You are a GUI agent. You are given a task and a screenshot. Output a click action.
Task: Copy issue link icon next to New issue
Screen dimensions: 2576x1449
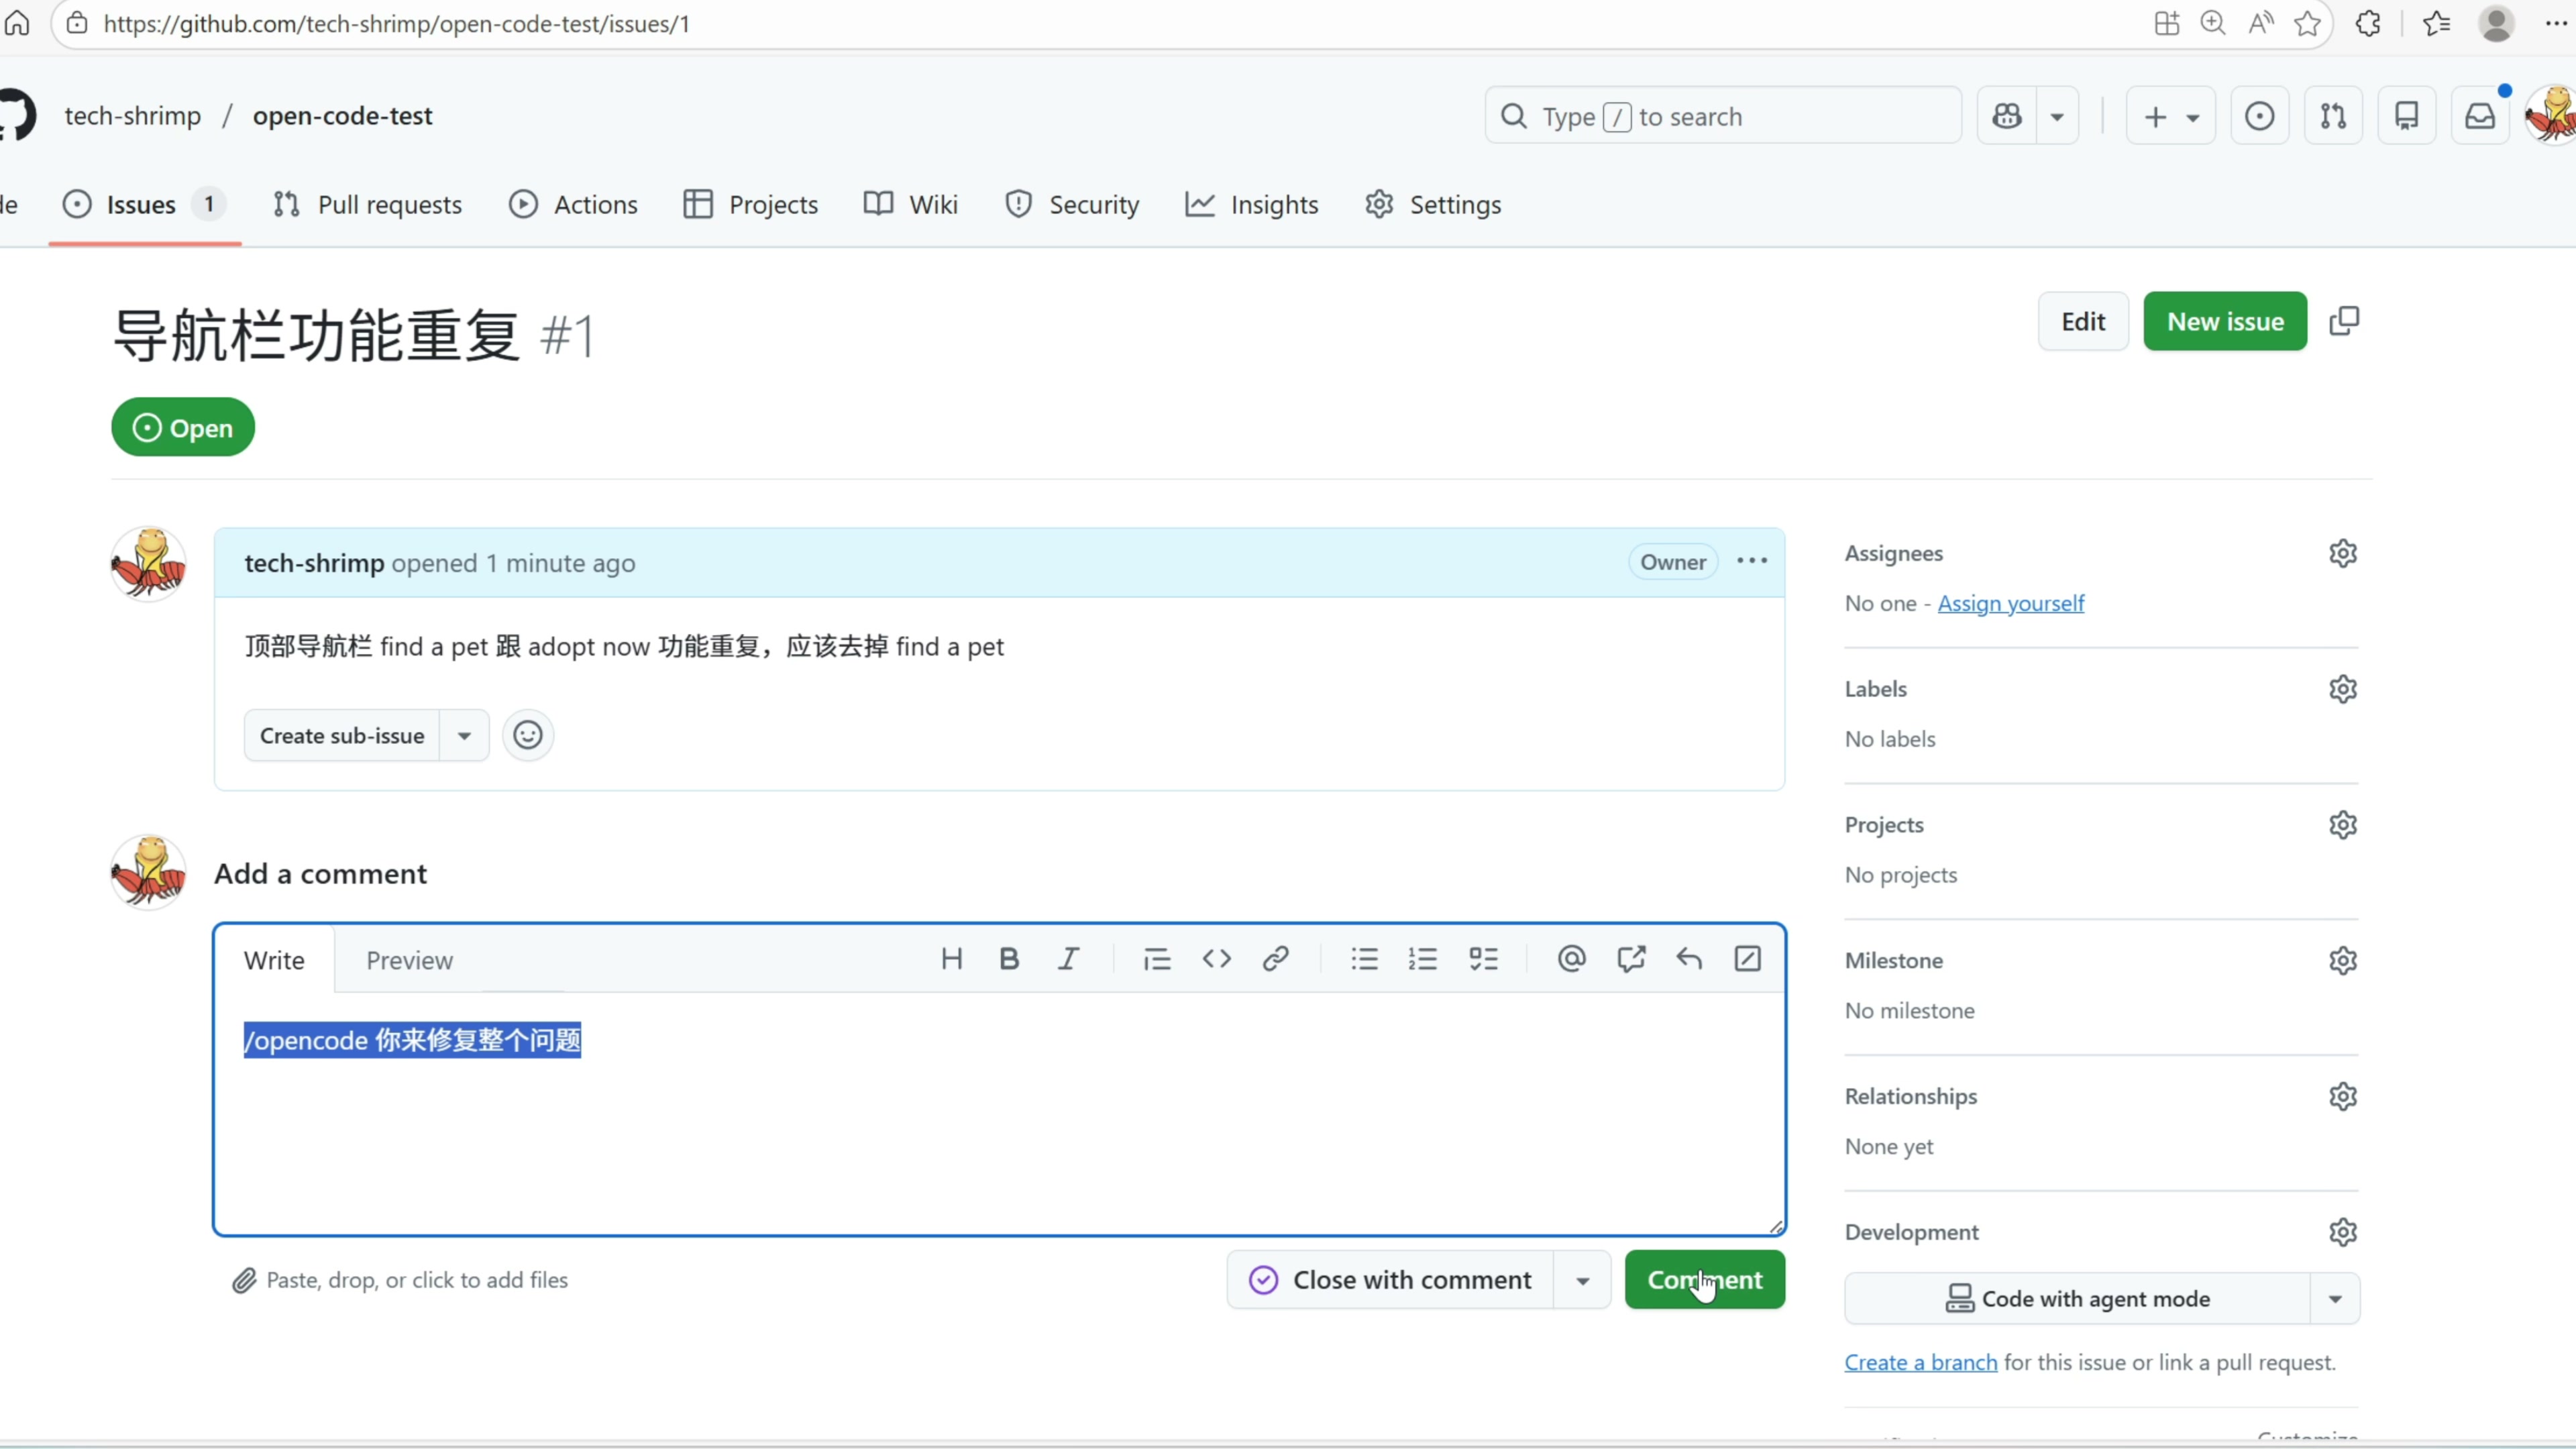point(2344,321)
